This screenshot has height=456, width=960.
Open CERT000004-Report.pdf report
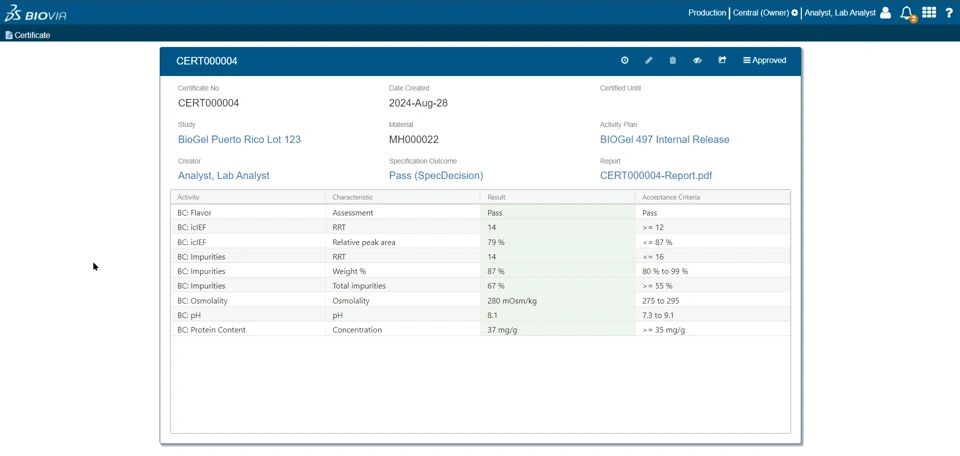[656, 176]
